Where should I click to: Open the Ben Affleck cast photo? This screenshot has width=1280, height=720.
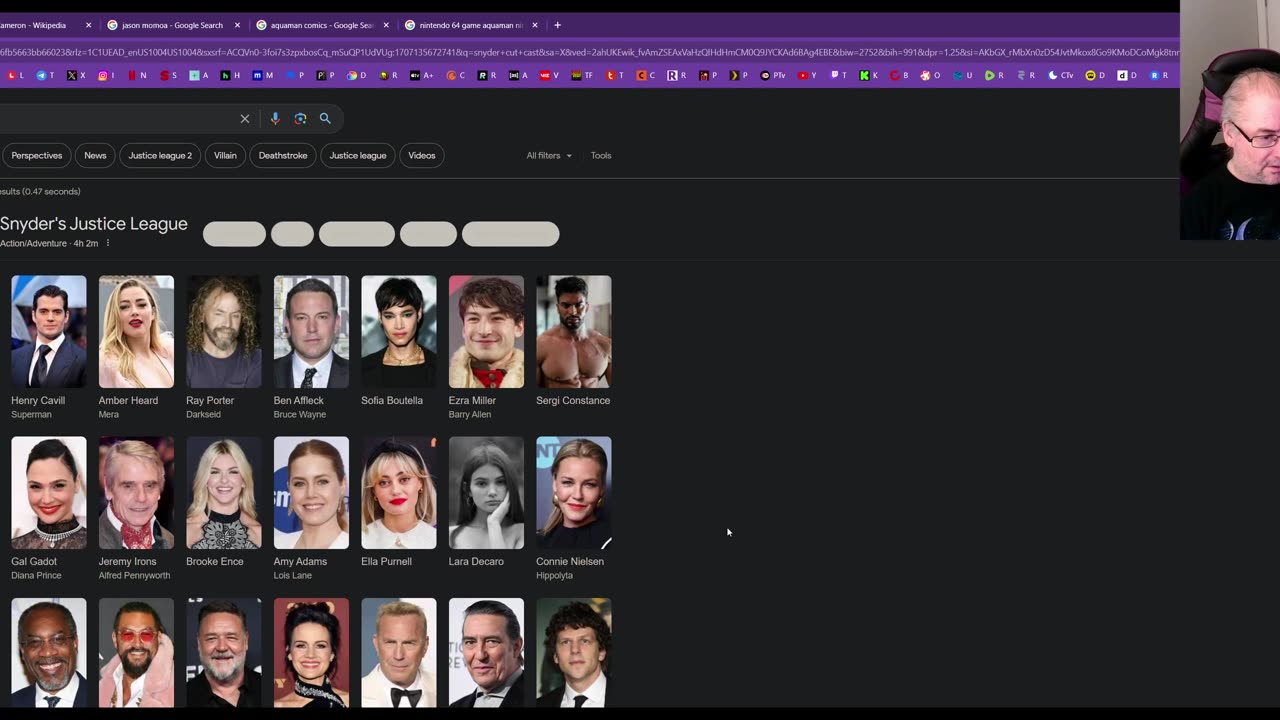pos(311,331)
